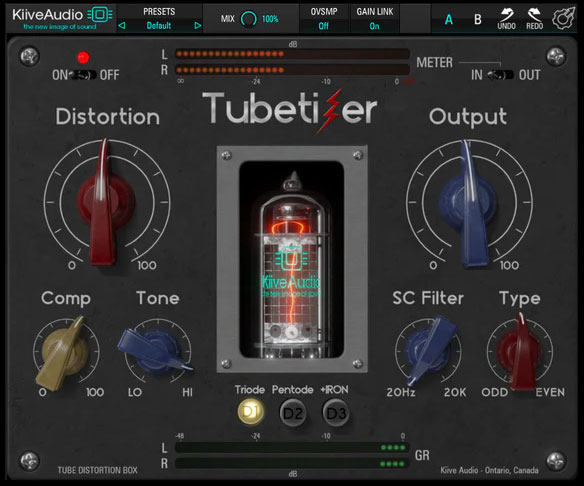Click the HI label under Tone
584x486 pixels.
click(187, 392)
